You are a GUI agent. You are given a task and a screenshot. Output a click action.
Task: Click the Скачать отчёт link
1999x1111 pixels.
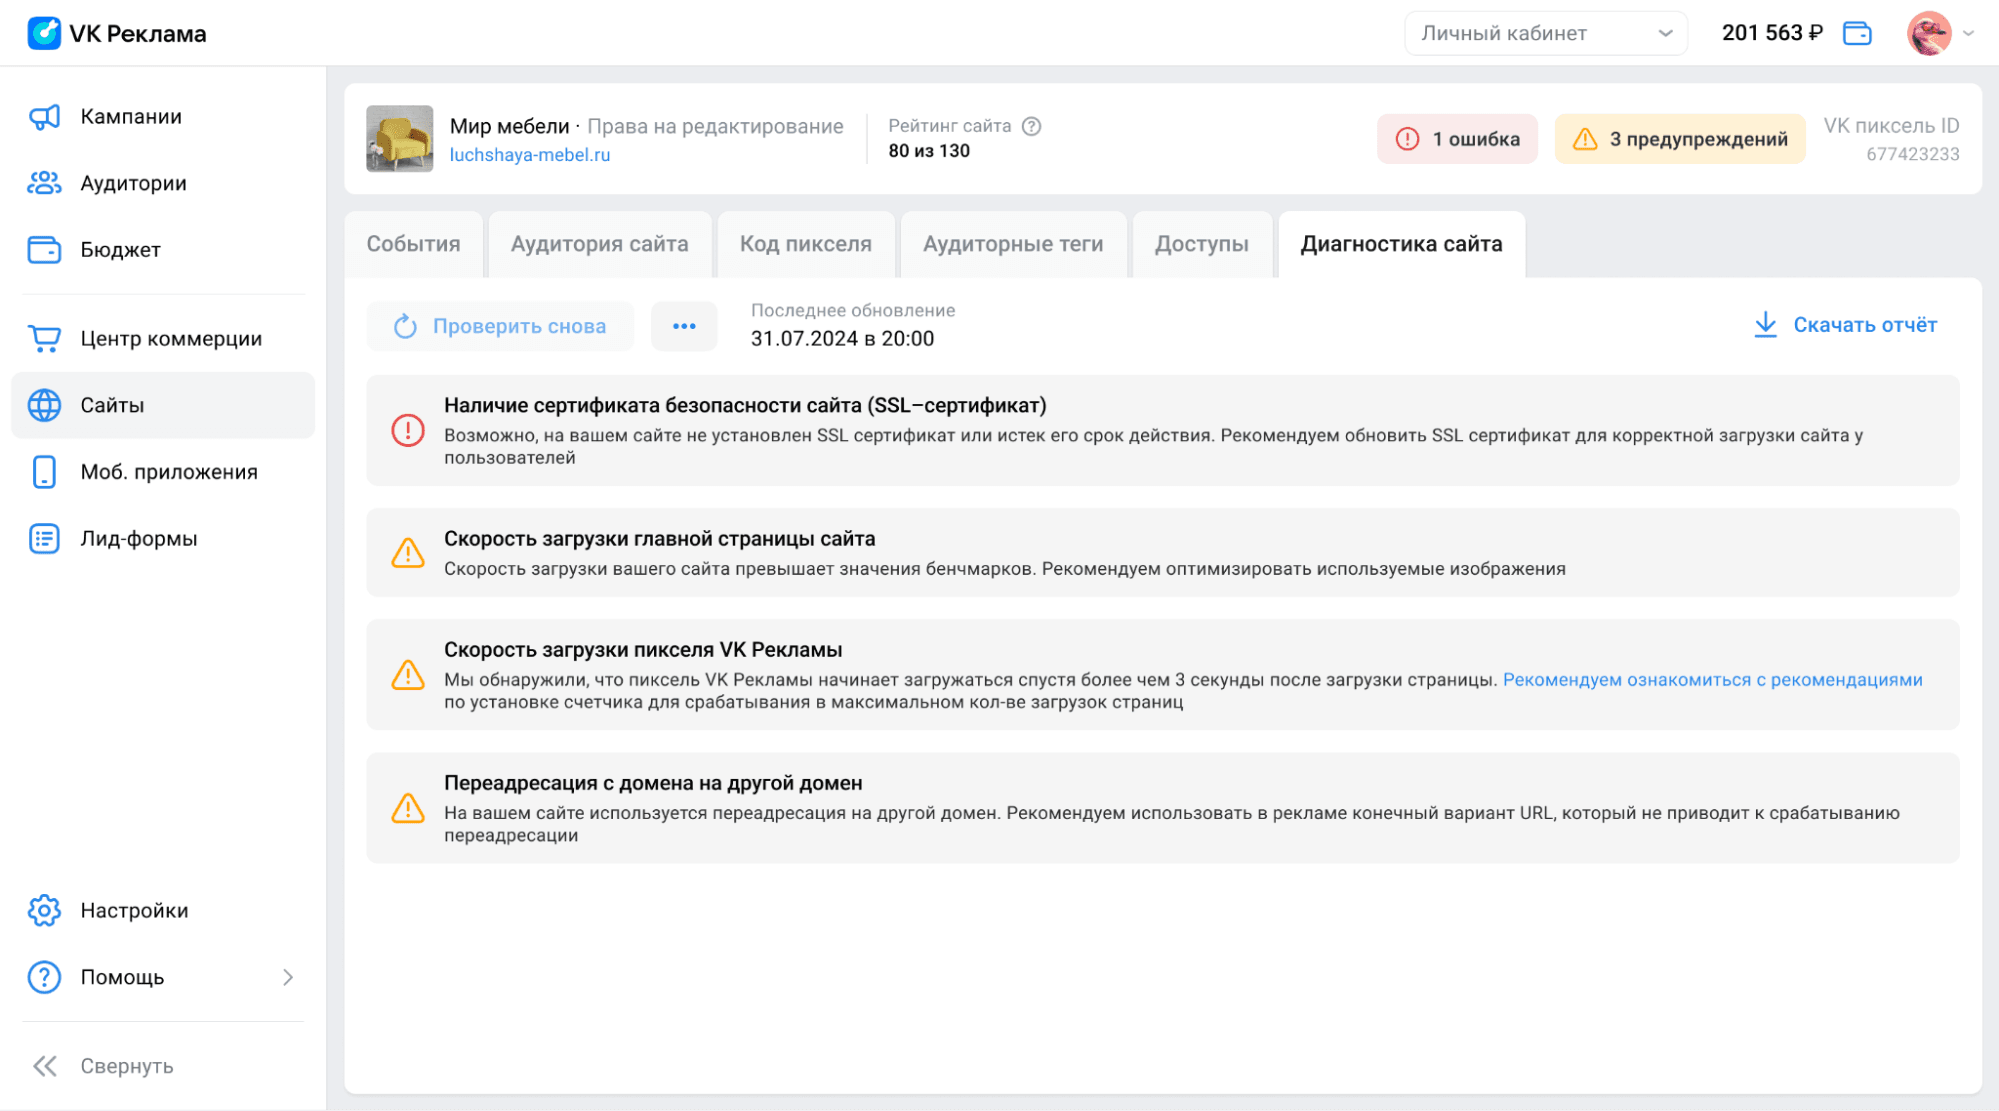click(x=1845, y=325)
